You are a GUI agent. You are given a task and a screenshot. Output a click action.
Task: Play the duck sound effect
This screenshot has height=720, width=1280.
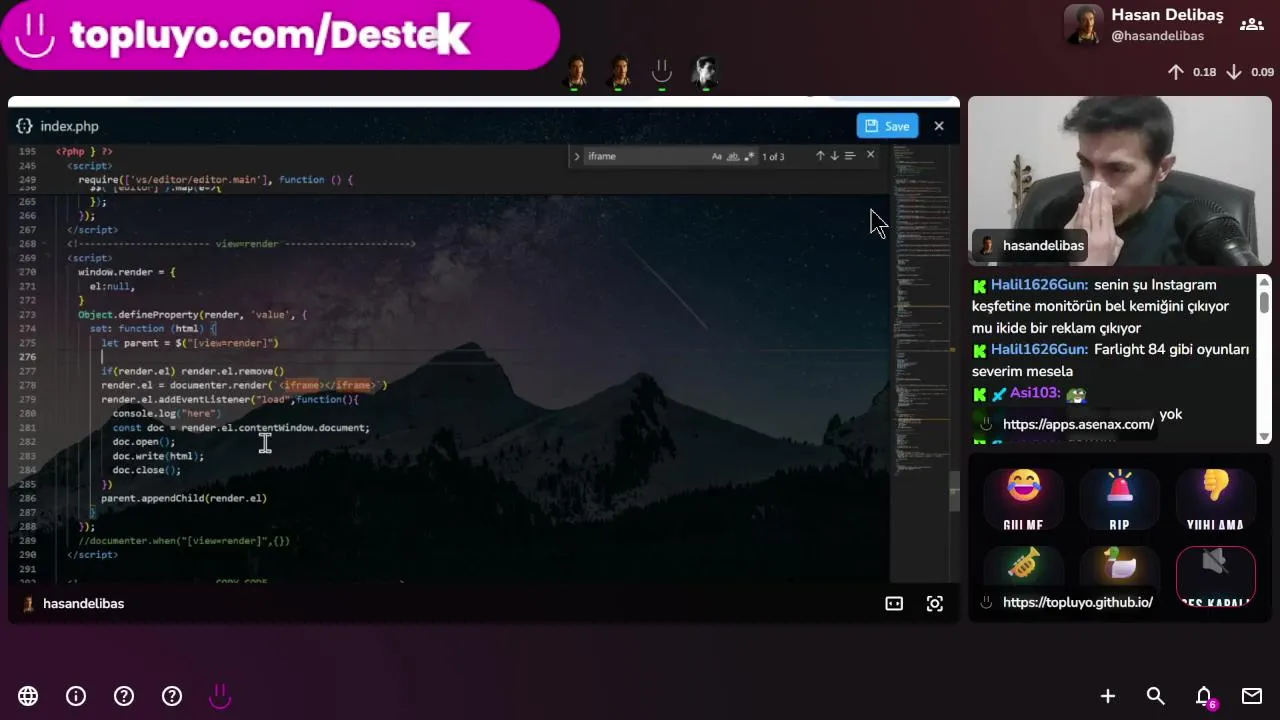coord(1120,565)
